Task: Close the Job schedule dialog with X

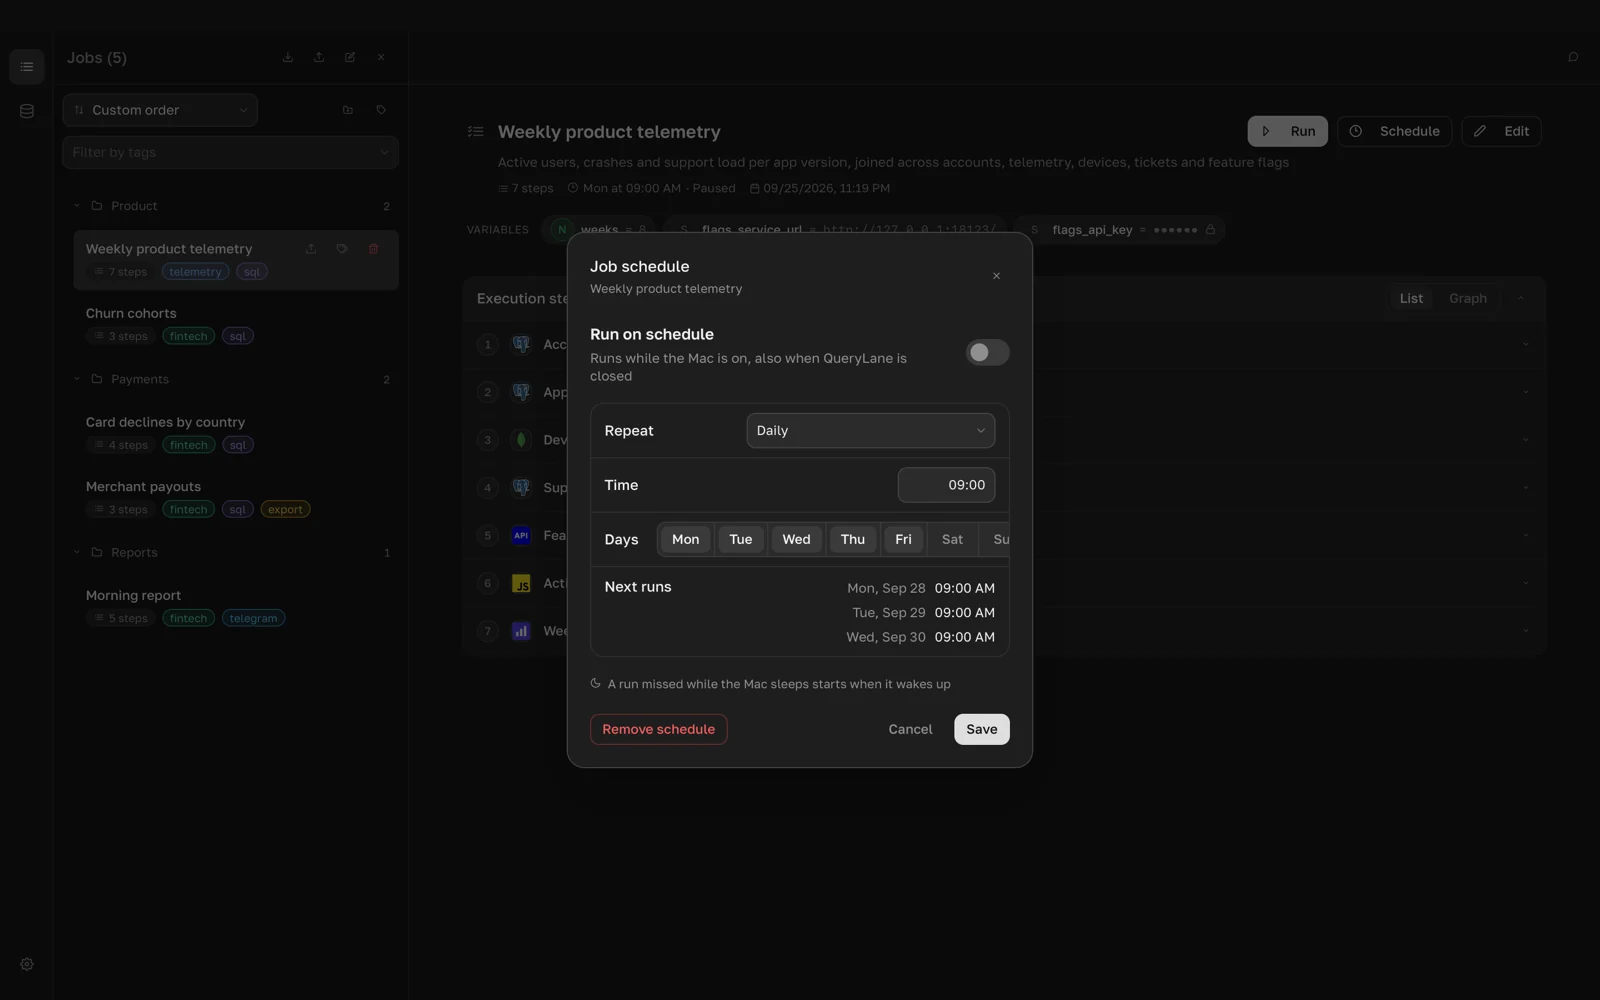Action: pos(996,276)
